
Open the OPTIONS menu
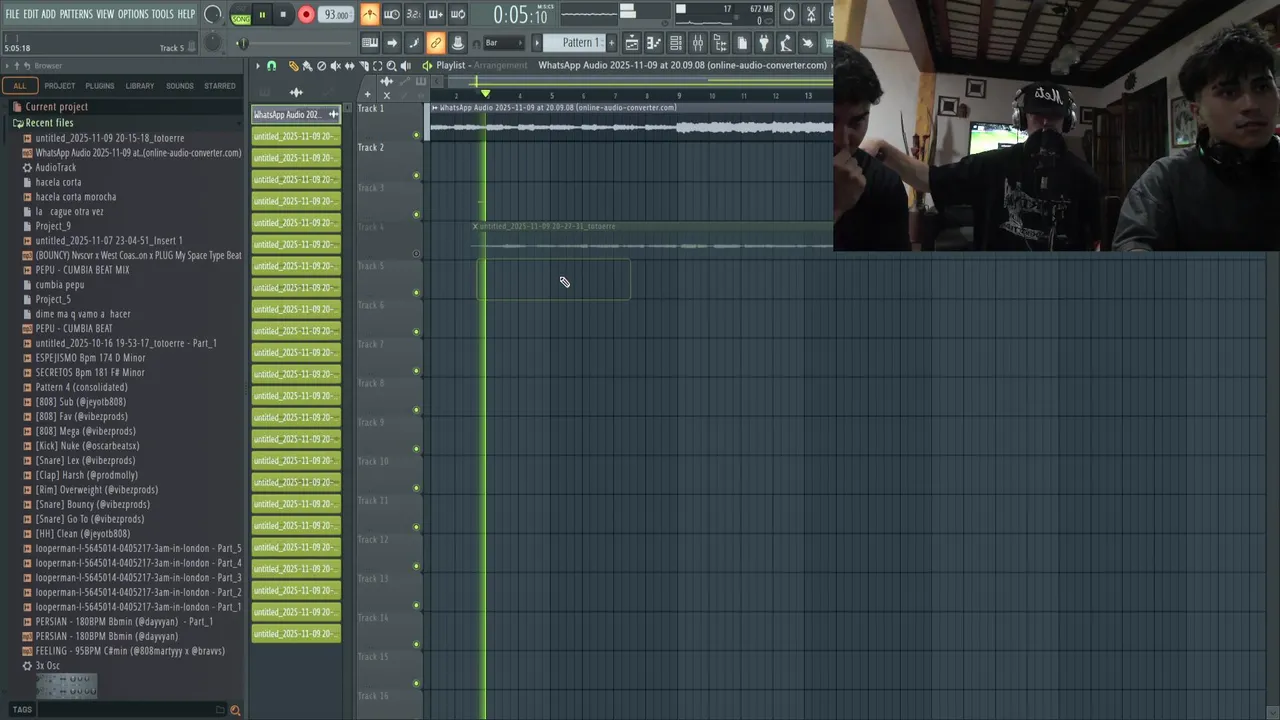(x=133, y=14)
